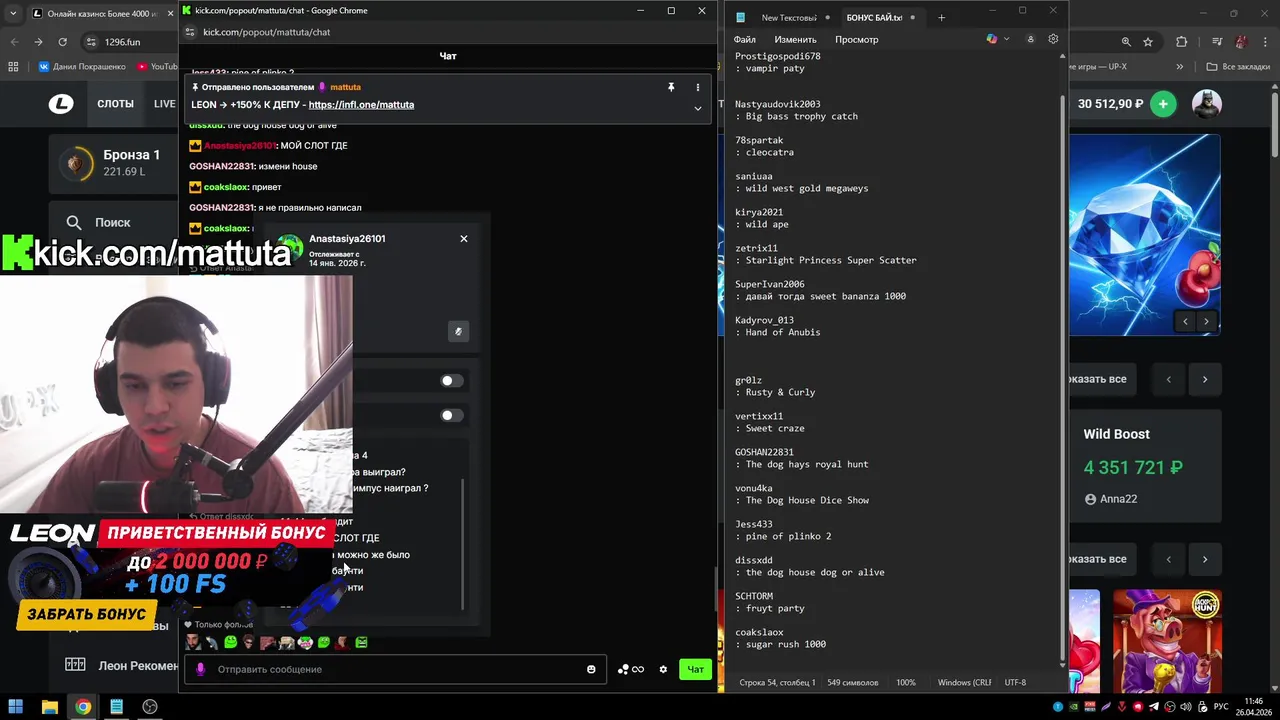The width and height of the screenshot is (1280, 720).
Task: Open the emoji picker in chat input
Action: pyautogui.click(x=591, y=669)
